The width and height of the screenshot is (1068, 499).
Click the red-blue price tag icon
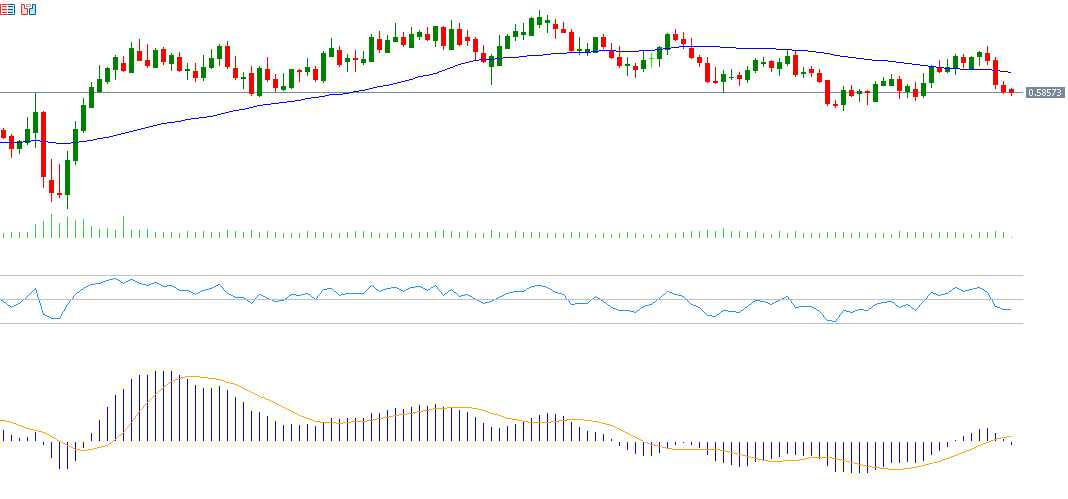pos(29,9)
